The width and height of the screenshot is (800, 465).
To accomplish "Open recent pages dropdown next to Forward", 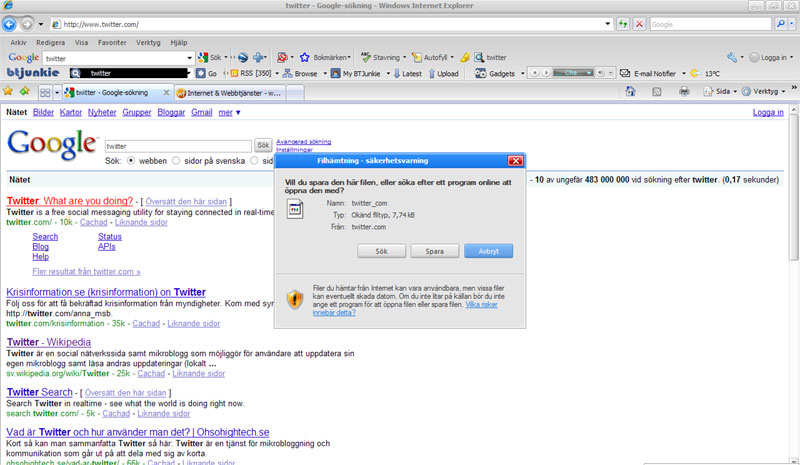I will coord(40,24).
